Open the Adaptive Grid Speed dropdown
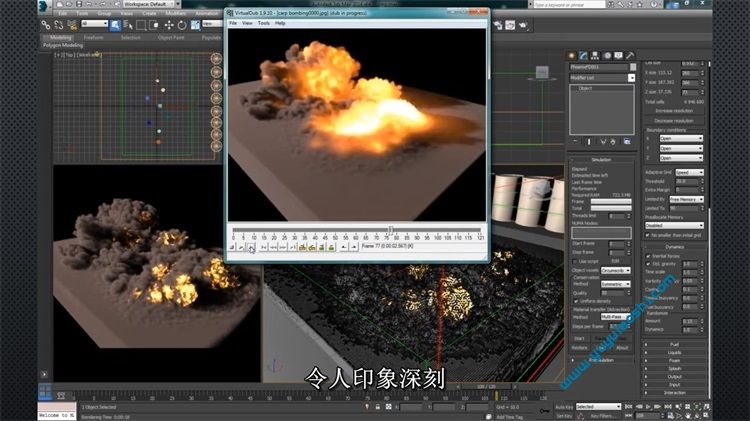The image size is (750, 421). coord(689,172)
